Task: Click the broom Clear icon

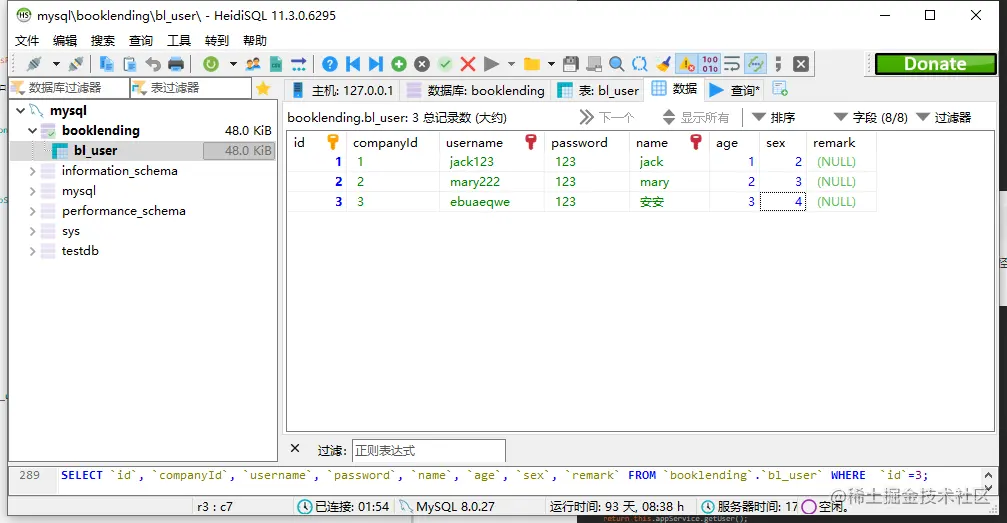Action: click(663, 64)
